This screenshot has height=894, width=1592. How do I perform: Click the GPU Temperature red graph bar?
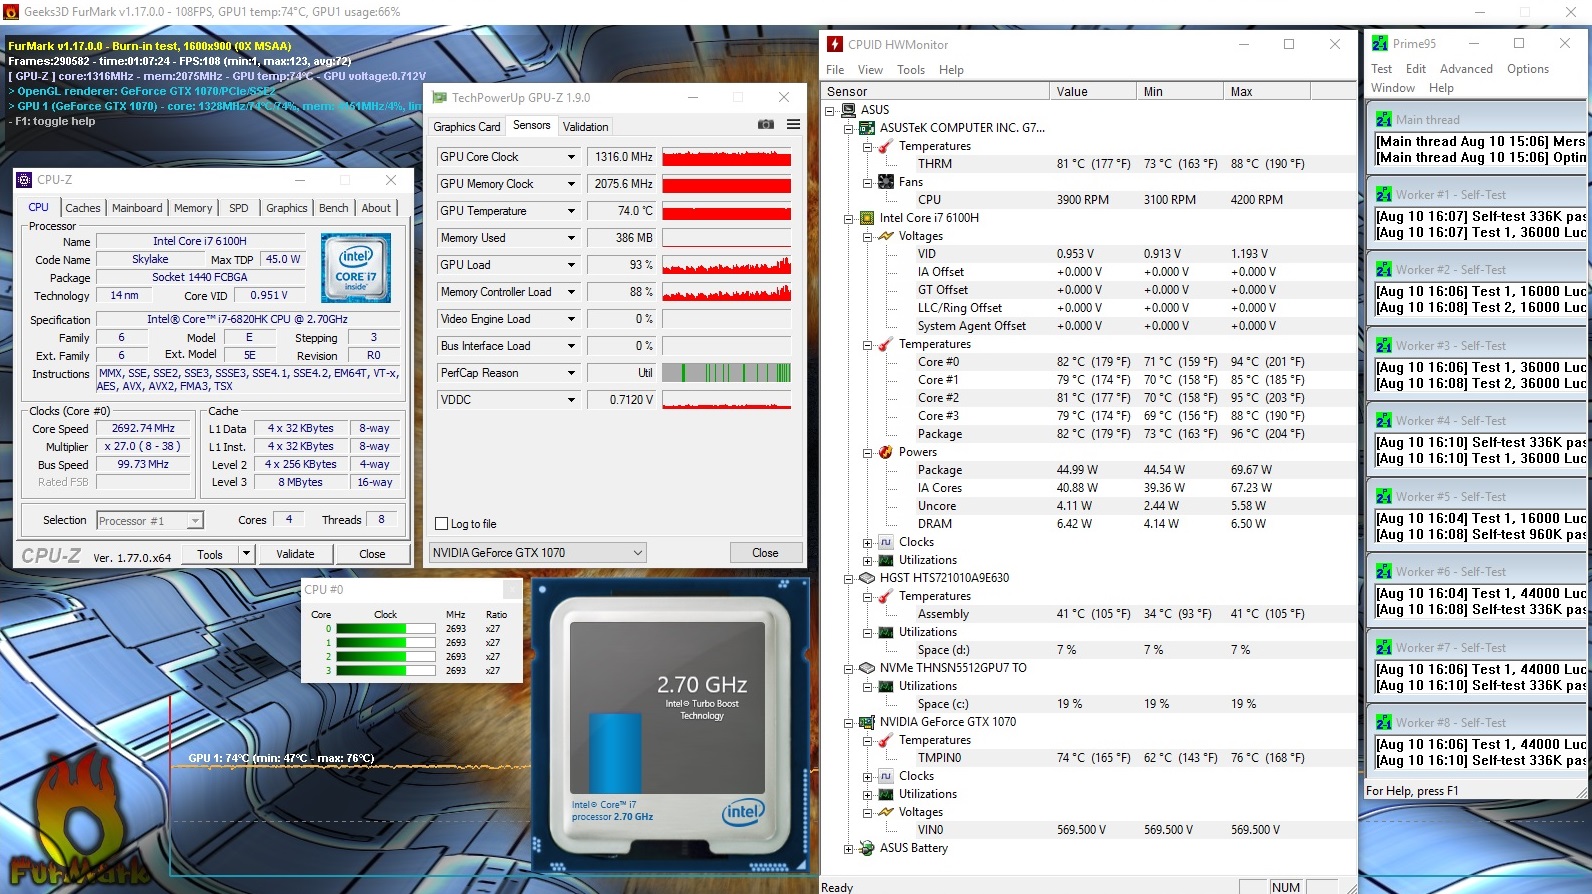[x=726, y=211]
